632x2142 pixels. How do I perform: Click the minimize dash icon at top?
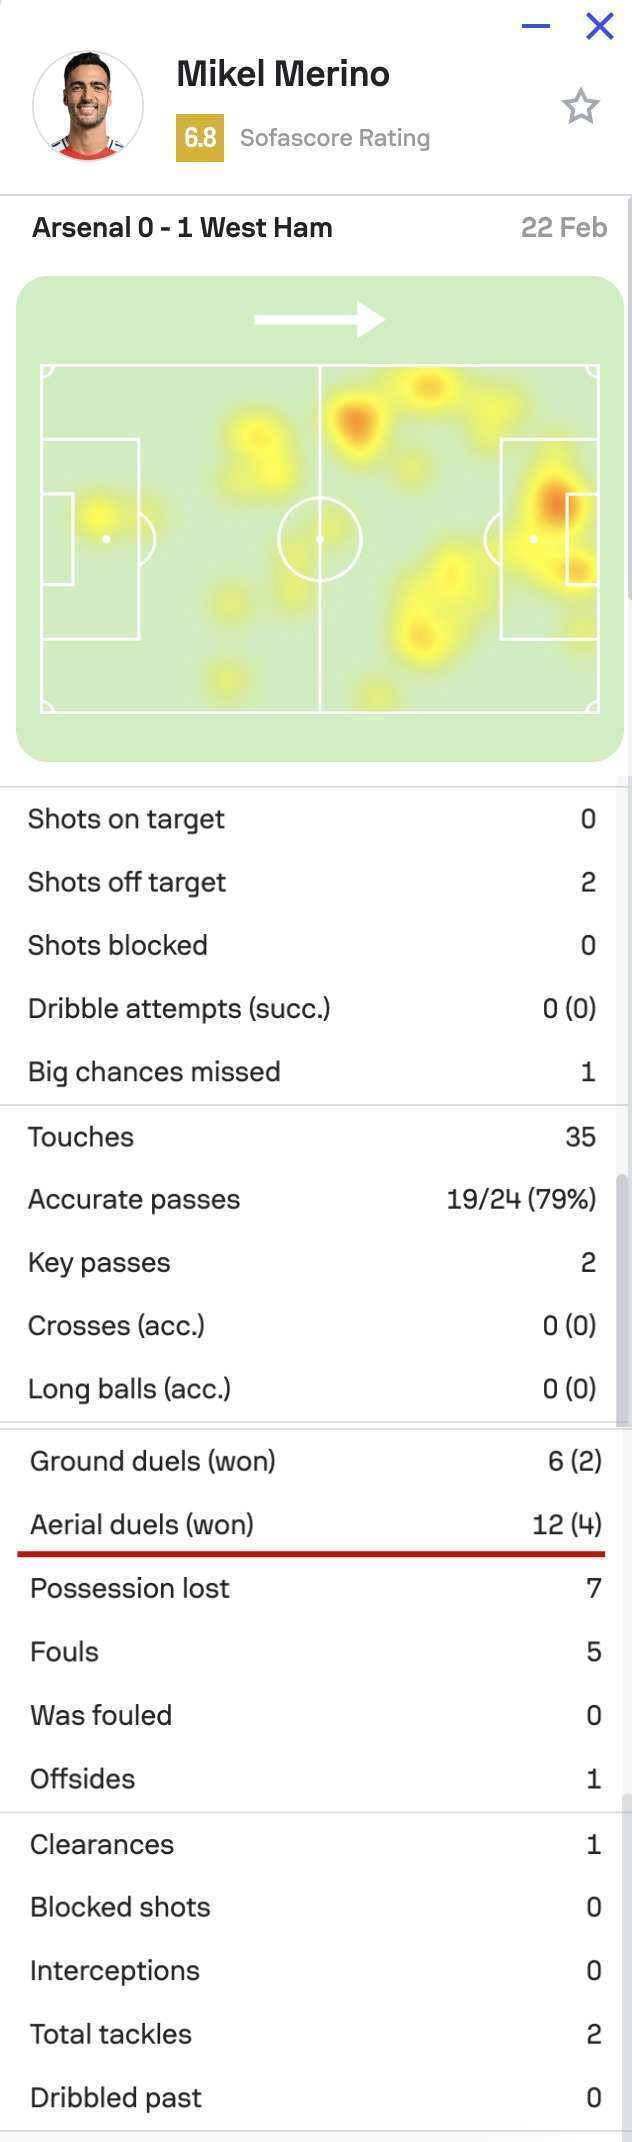tap(536, 26)
